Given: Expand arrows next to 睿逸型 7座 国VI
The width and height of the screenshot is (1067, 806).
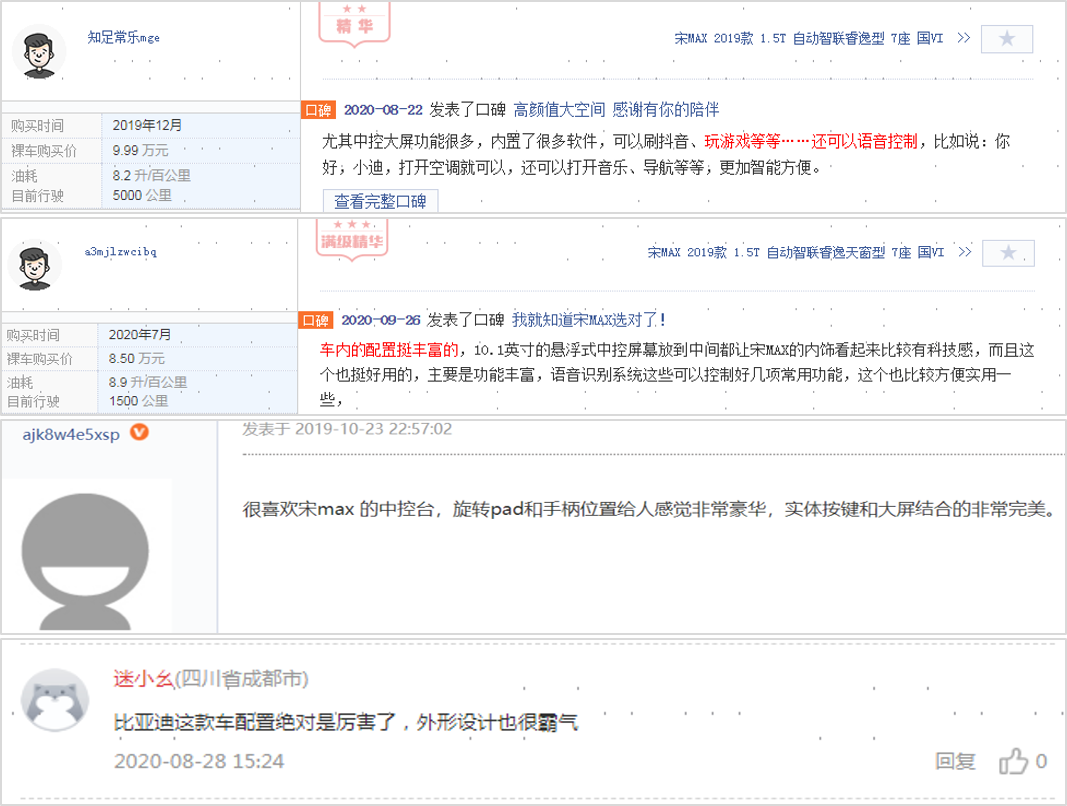Looking at the screenshot, I should coord(964,39).
